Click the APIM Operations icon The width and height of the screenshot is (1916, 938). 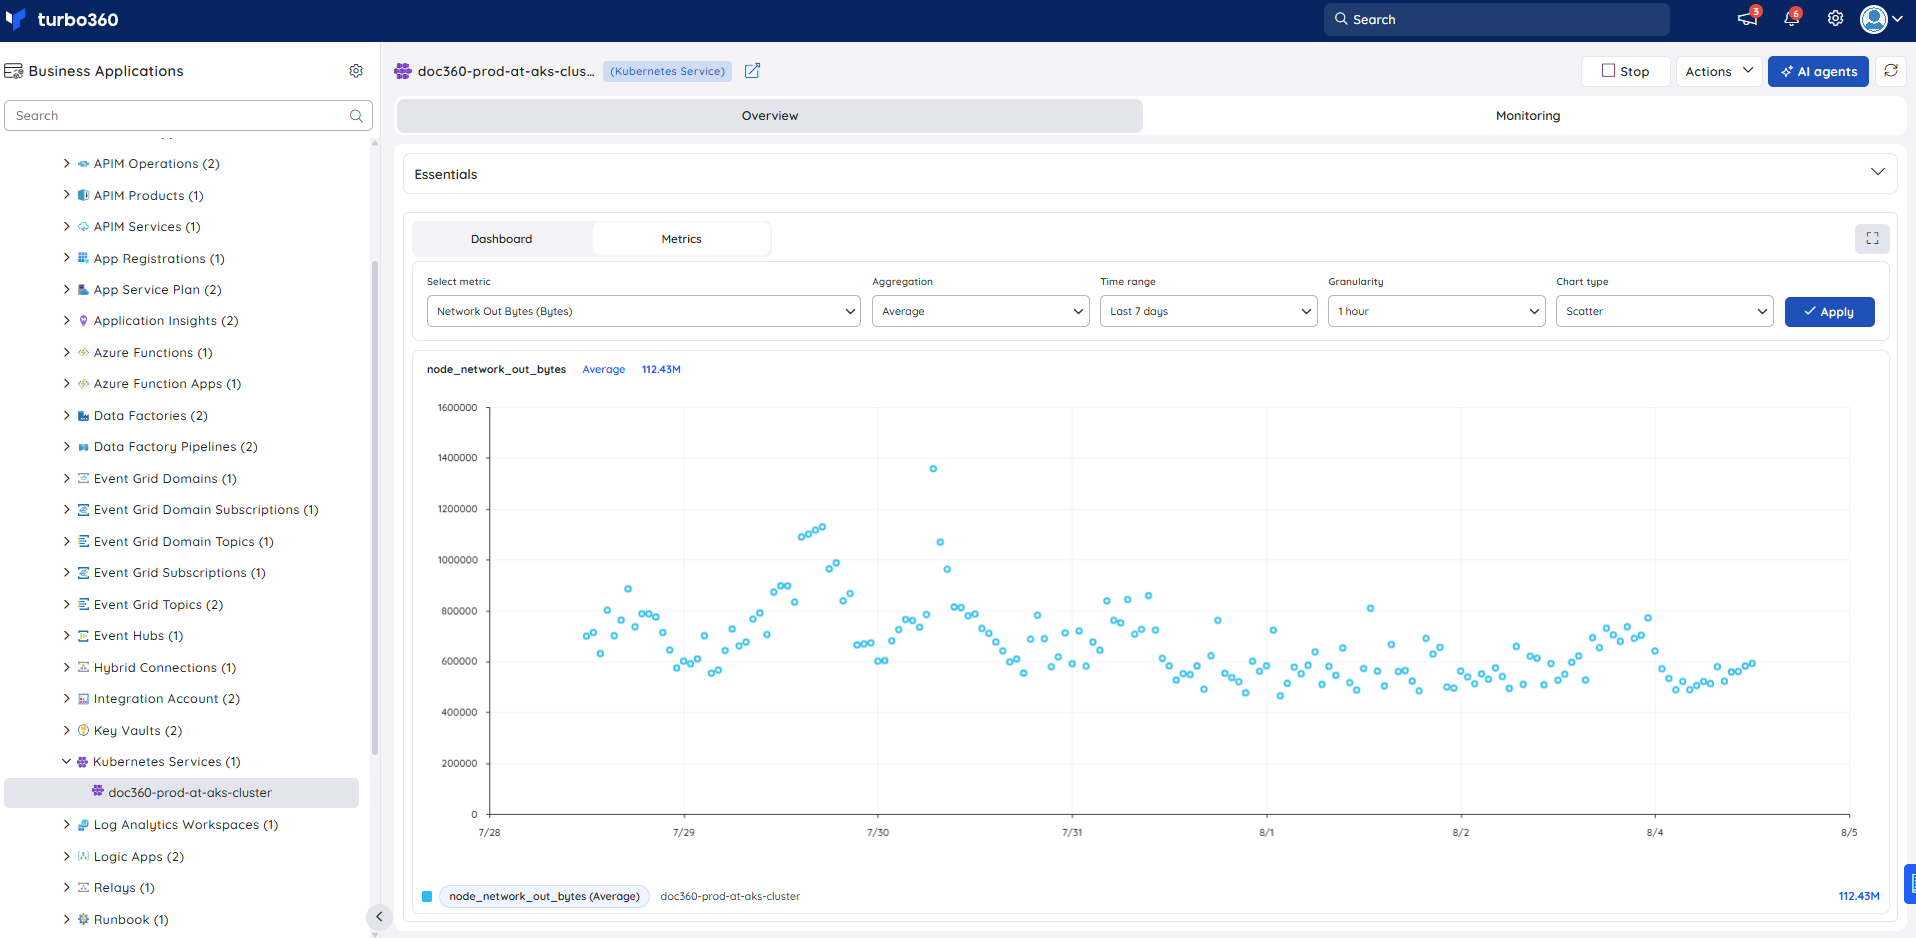83,164
